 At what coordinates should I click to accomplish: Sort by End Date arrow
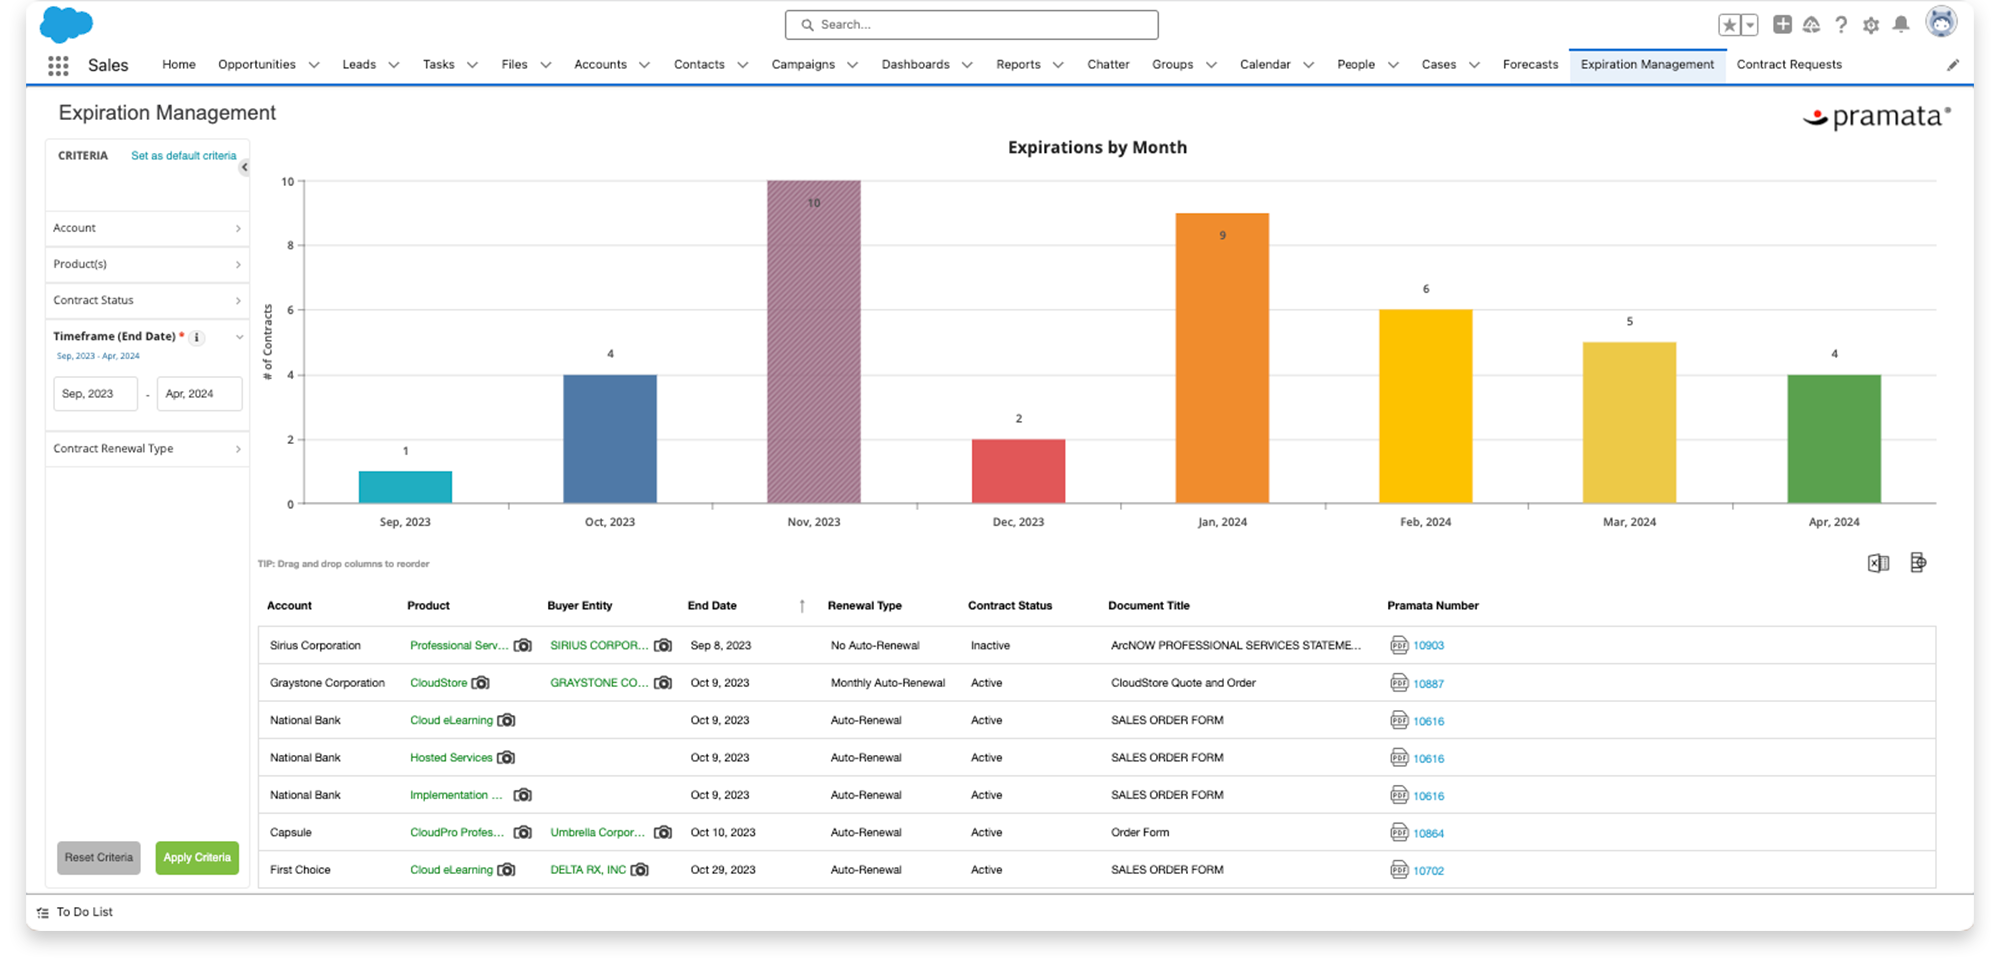[x=802, y=606]
